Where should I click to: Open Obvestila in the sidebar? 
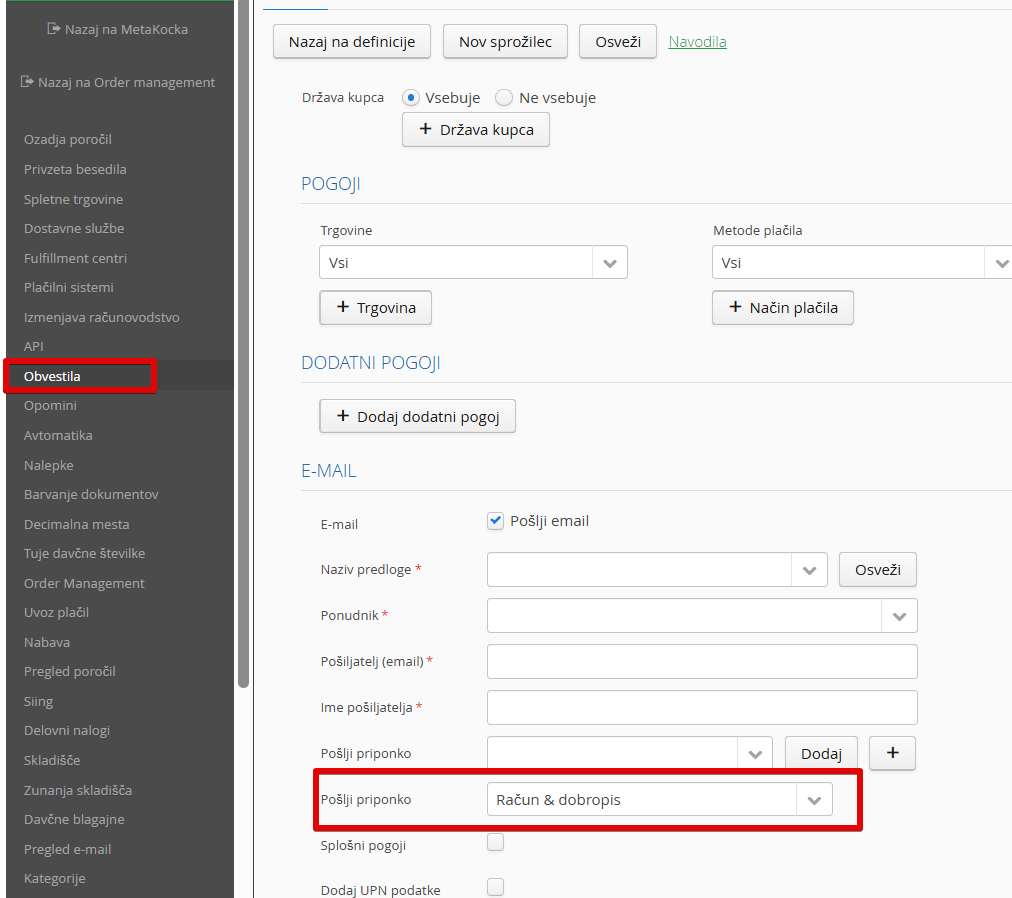point(52,376)
